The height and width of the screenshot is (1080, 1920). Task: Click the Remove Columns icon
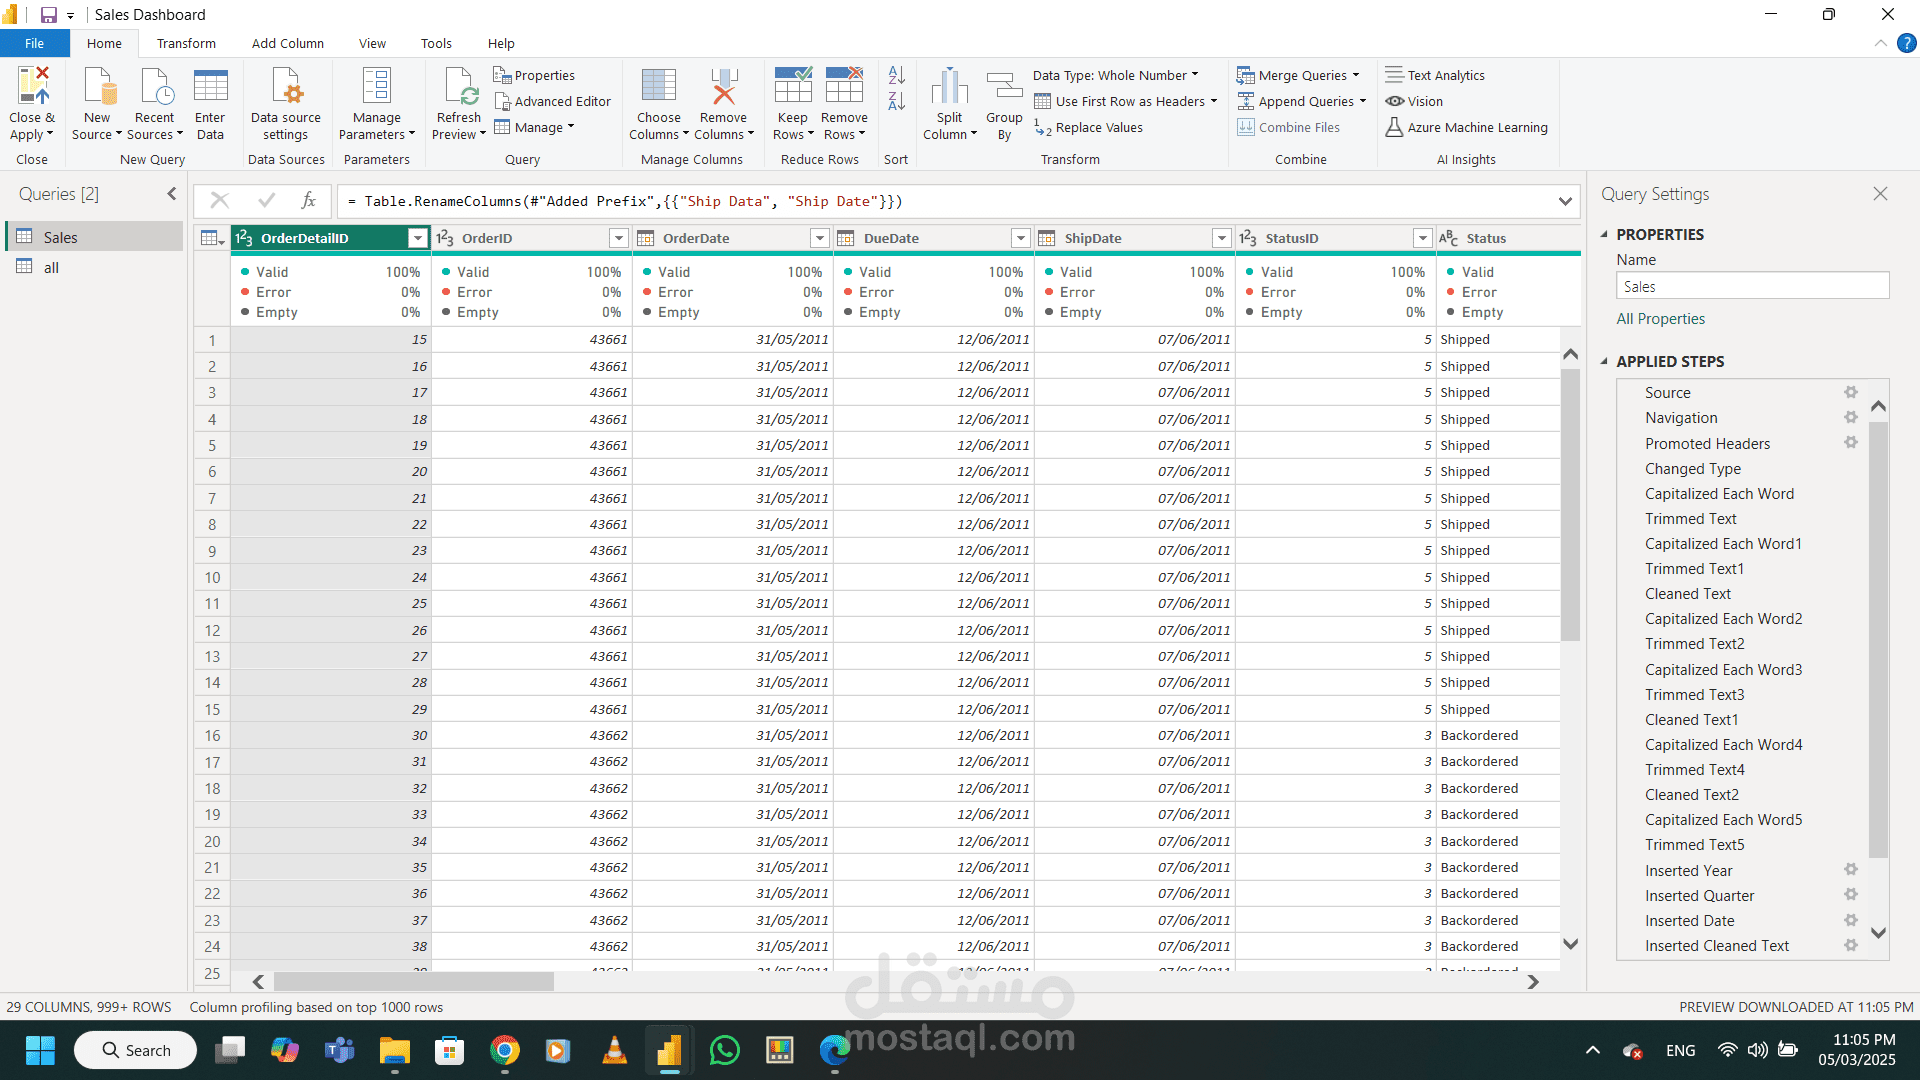[x=723, y=87]
